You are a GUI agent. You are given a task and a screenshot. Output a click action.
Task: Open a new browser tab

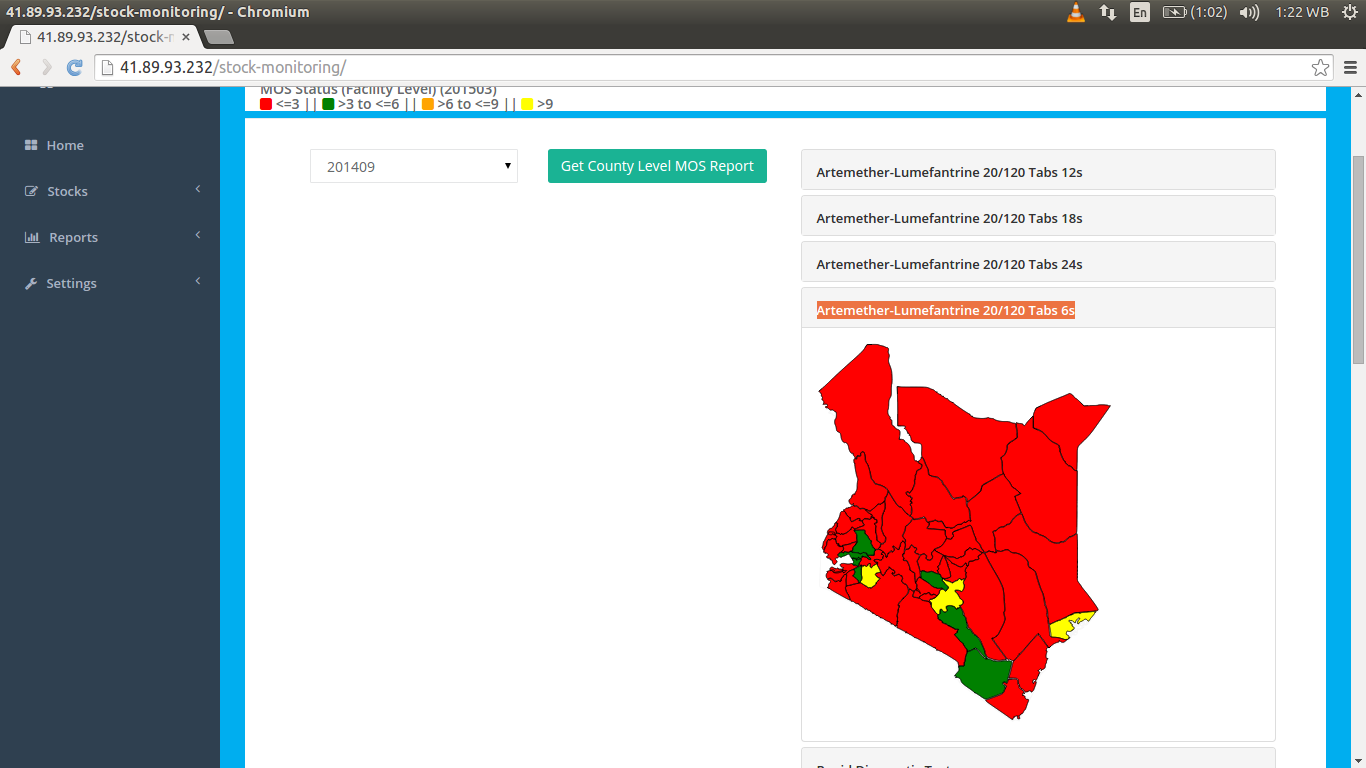pos(218,37)
